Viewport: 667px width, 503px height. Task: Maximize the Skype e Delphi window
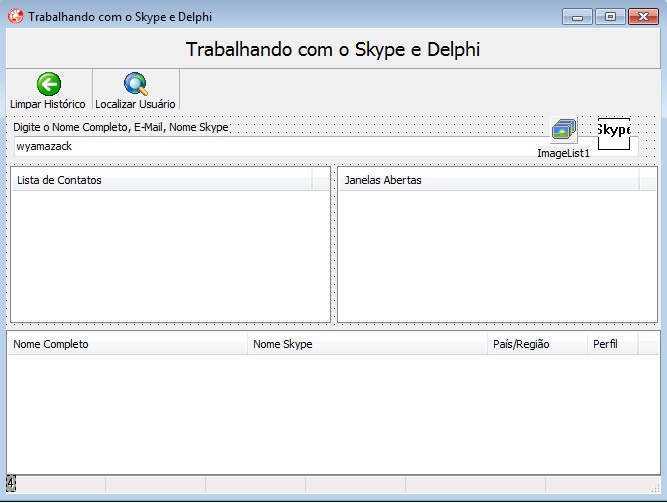coord(609,16)
